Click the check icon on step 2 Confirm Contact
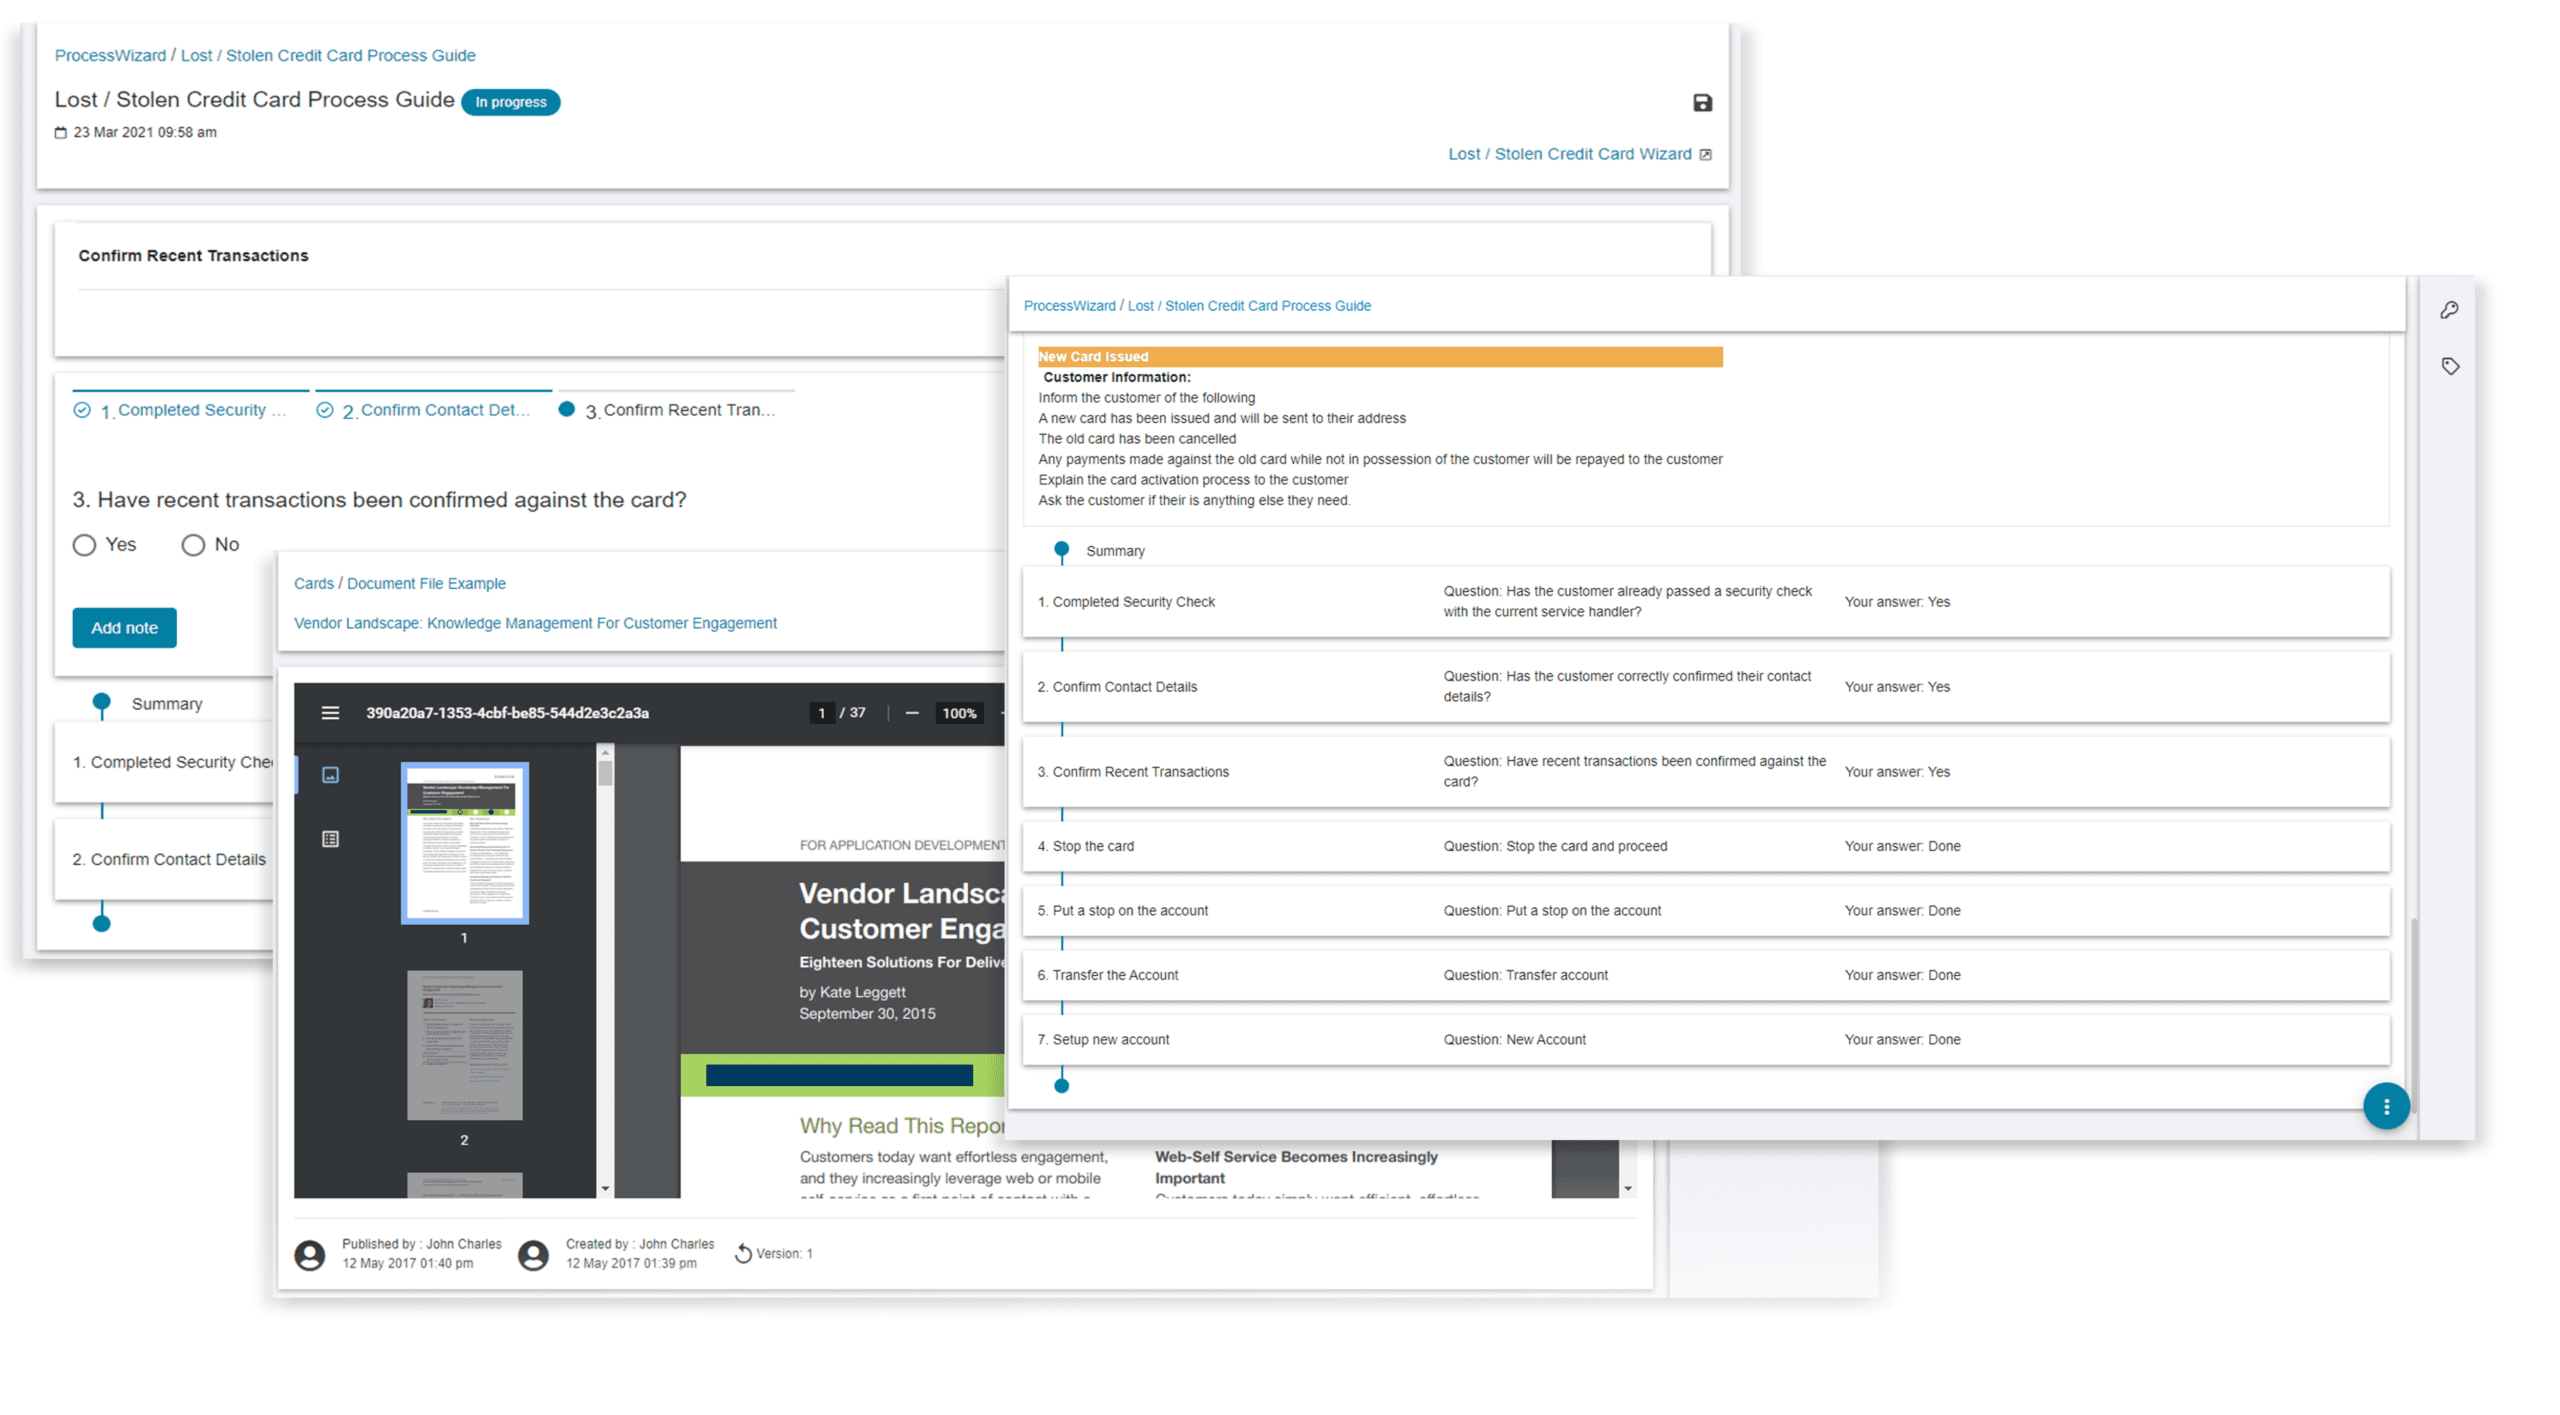The height and width of the screenshot is (1415, 2560). pyautogui.click(x=325, y=410)
